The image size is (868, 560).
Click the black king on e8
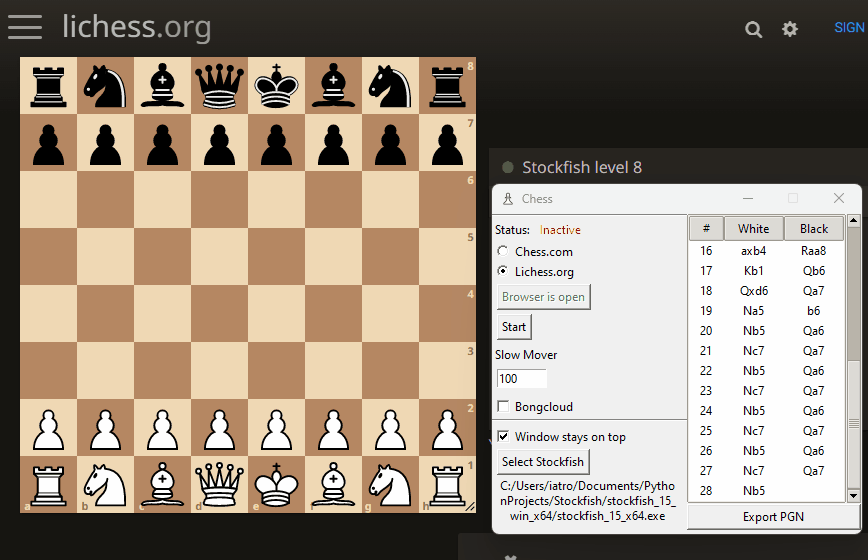pos(276,86)
